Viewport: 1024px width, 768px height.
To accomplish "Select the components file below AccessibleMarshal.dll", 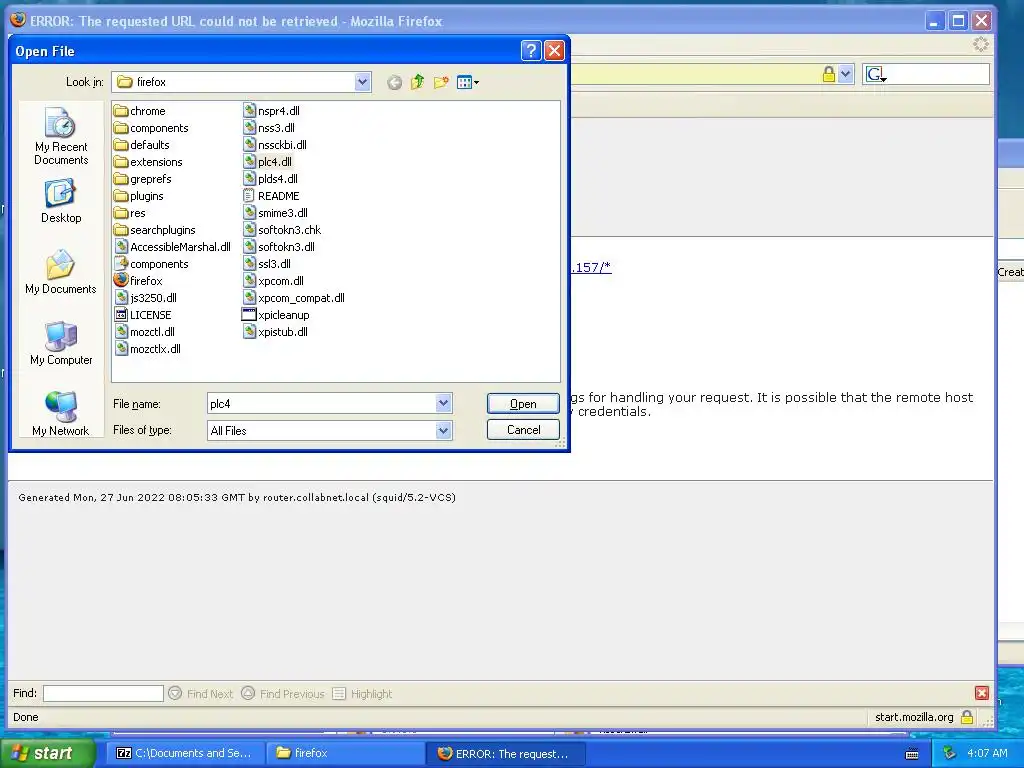I will [151, 264].
